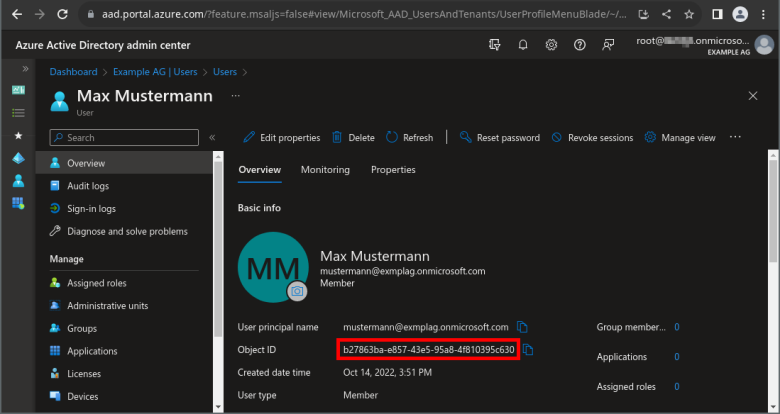Copy the user principal name

[522, 327]
